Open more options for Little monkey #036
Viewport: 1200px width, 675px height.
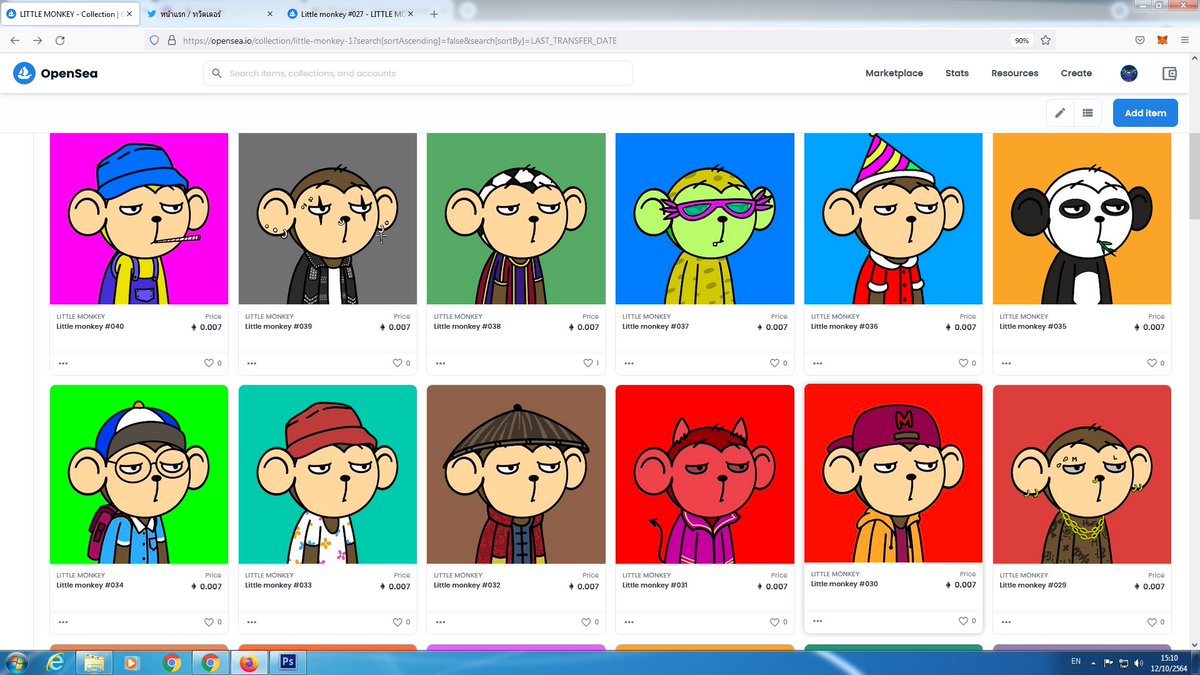[x=817, y=363]
